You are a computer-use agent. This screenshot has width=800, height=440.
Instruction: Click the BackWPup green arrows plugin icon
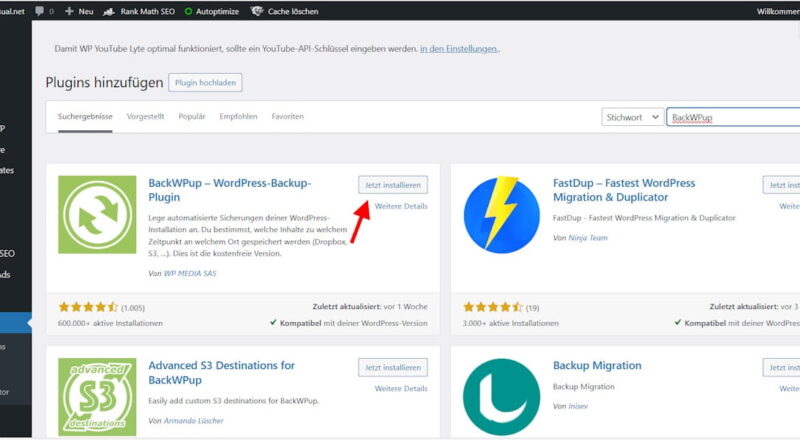[x=97, y=214]
